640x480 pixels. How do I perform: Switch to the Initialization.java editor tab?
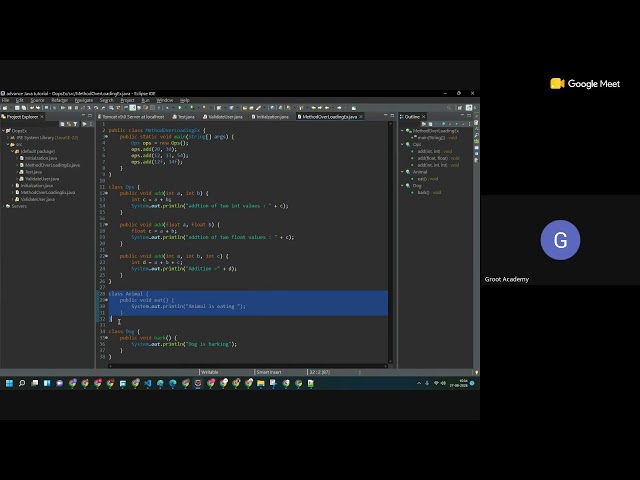click(x=270, y=117)
